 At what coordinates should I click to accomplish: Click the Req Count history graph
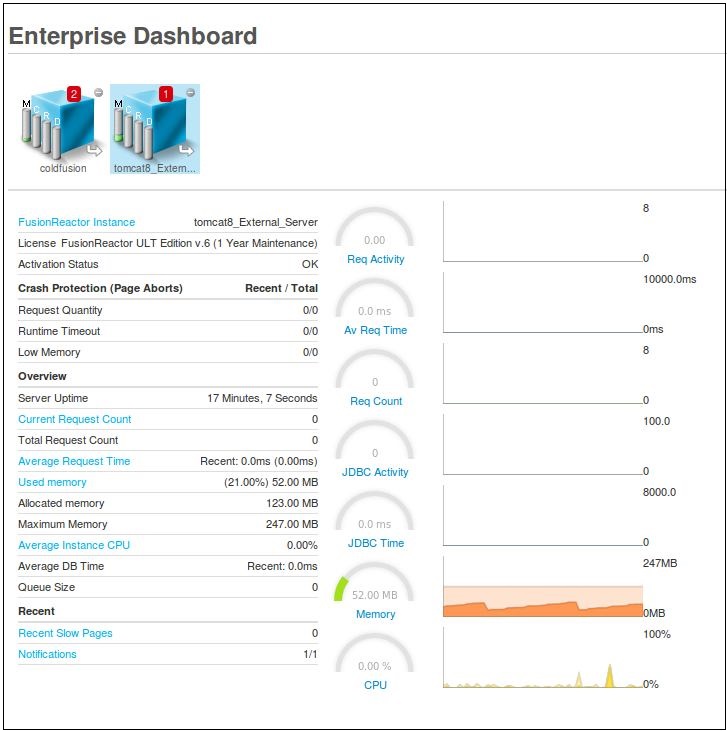(543, 373)
